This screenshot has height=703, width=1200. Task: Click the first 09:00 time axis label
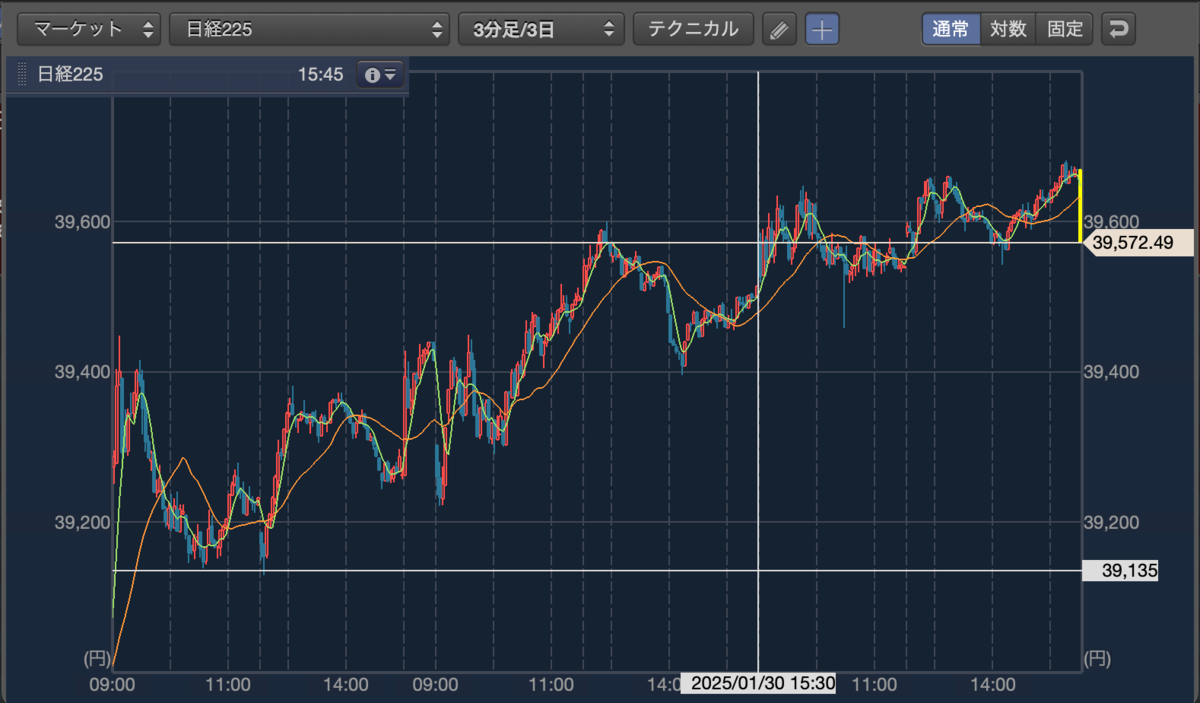(113, 685)
